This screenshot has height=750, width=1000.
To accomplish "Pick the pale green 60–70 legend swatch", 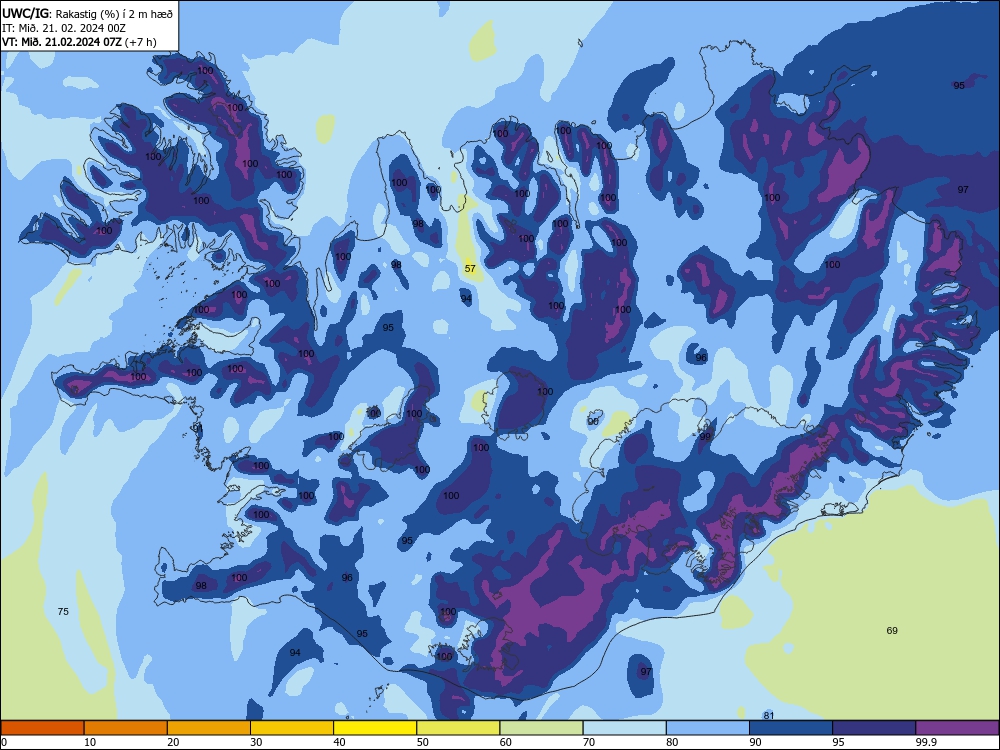I will (541, 728).
